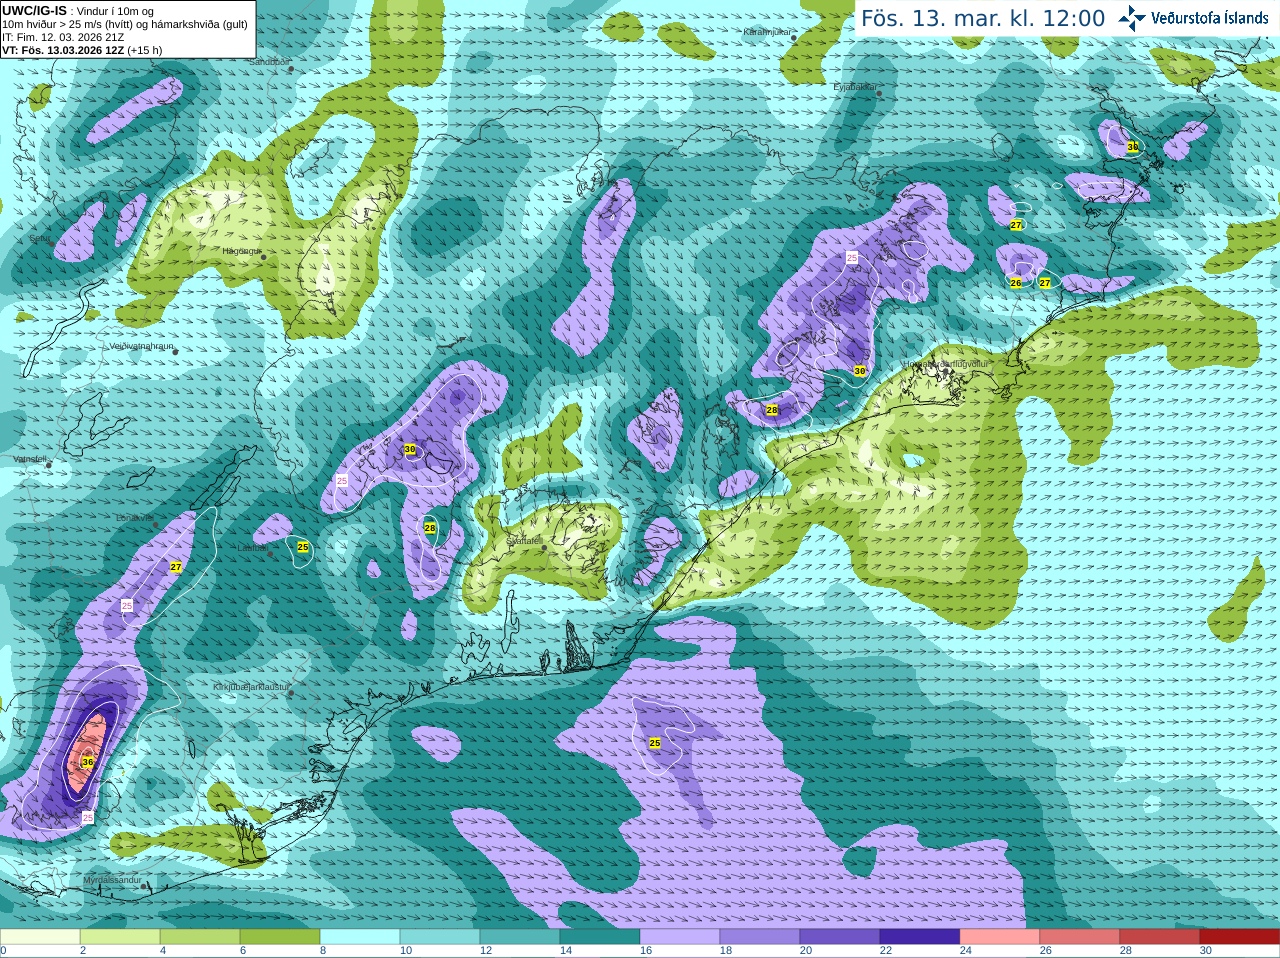Screen dimensions: 1280x958
Task: Select the 4–6 m/s green legend swatch
Action: [x=200, y=937]
